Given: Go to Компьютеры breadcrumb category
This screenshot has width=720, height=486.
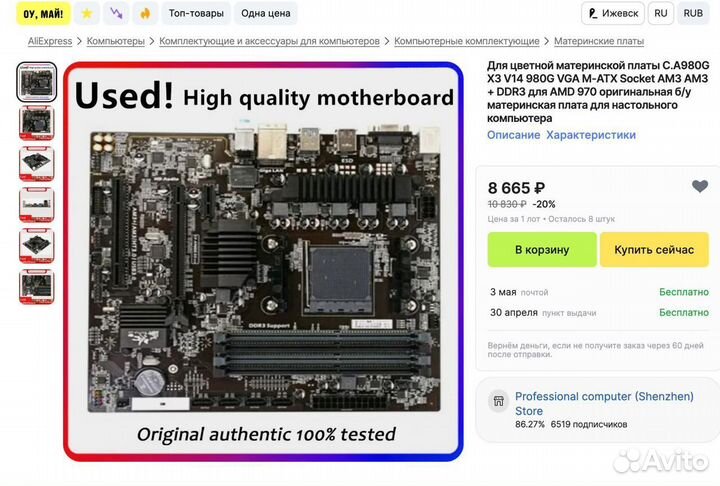Looking at the screenshot, I should point(116,41).
